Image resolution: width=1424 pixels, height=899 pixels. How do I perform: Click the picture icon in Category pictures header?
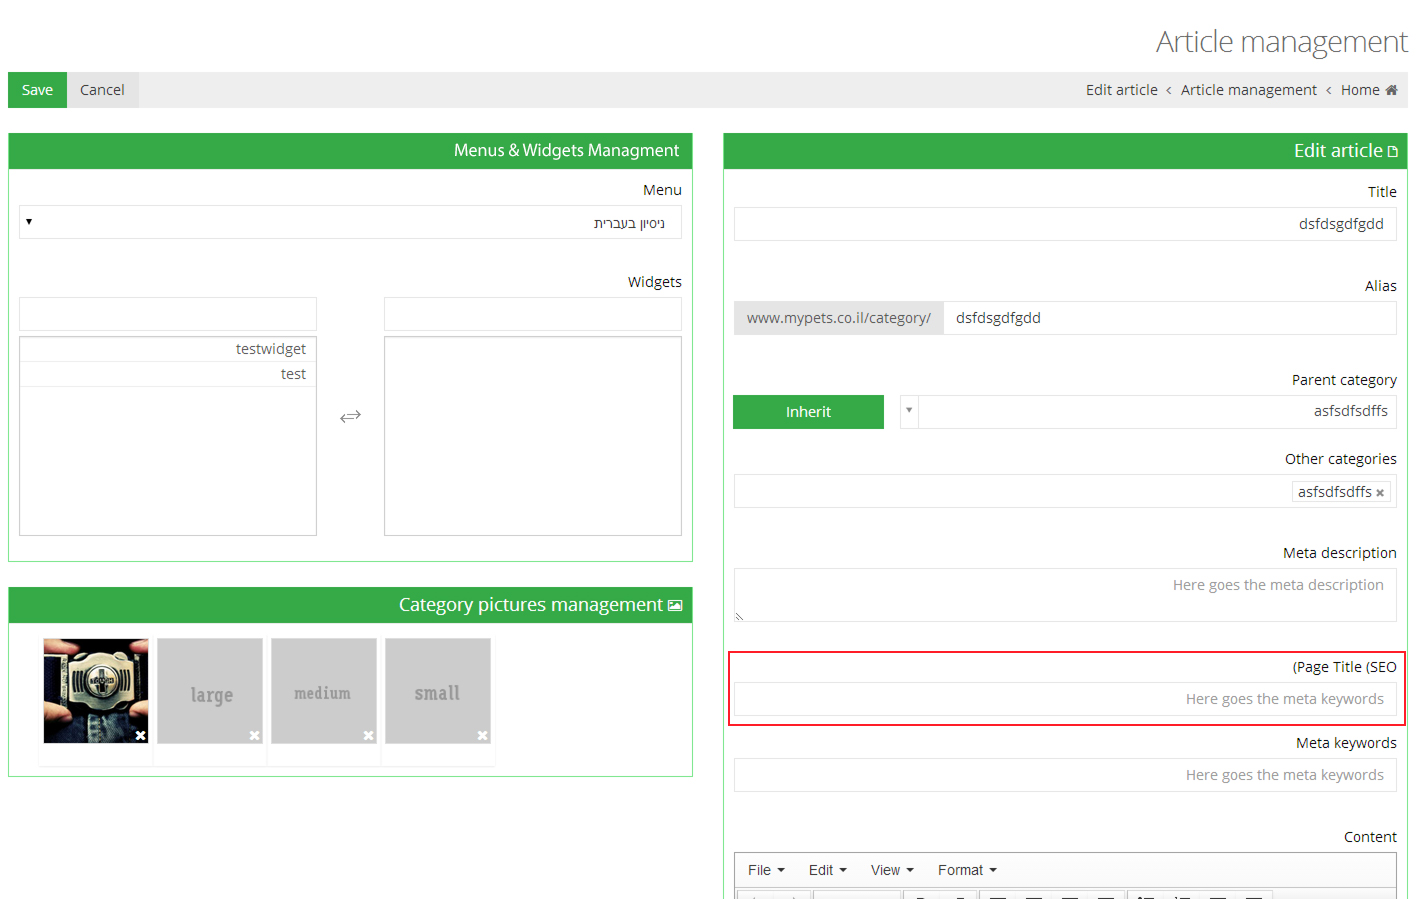point(675,605)
